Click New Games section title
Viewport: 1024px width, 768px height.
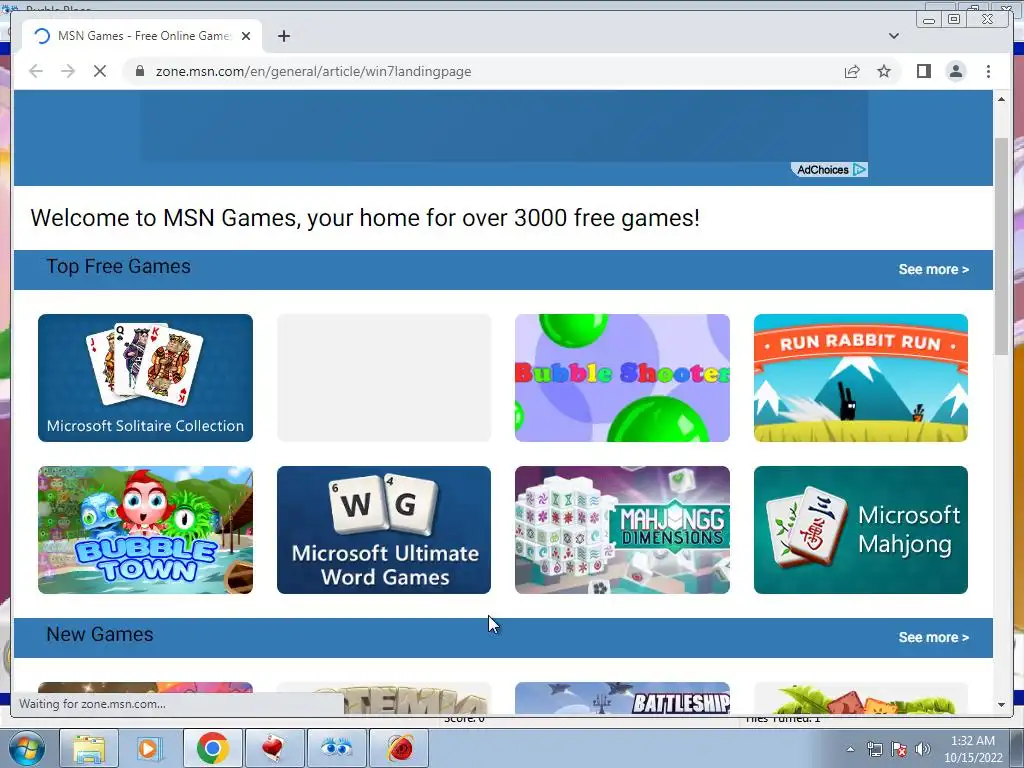[99, 634]
